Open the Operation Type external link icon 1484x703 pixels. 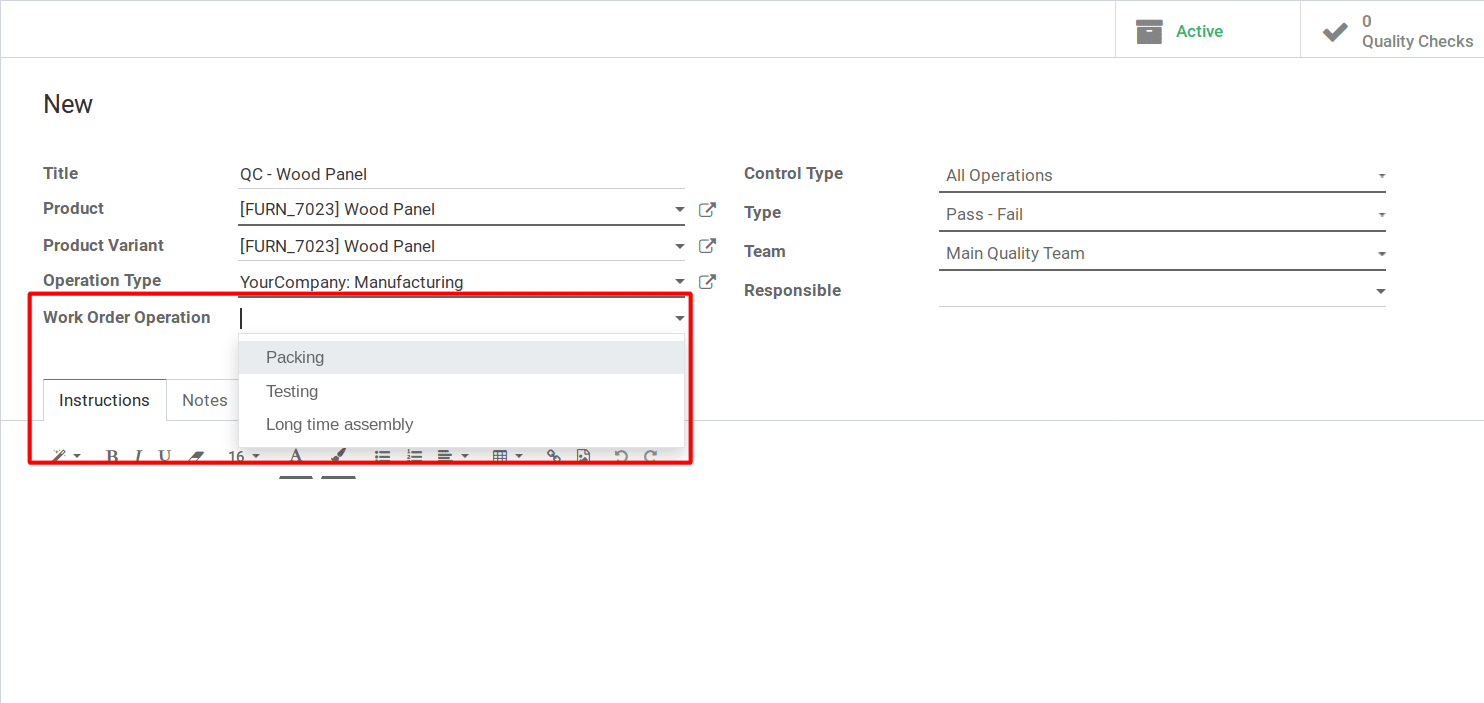click(707, 282)
